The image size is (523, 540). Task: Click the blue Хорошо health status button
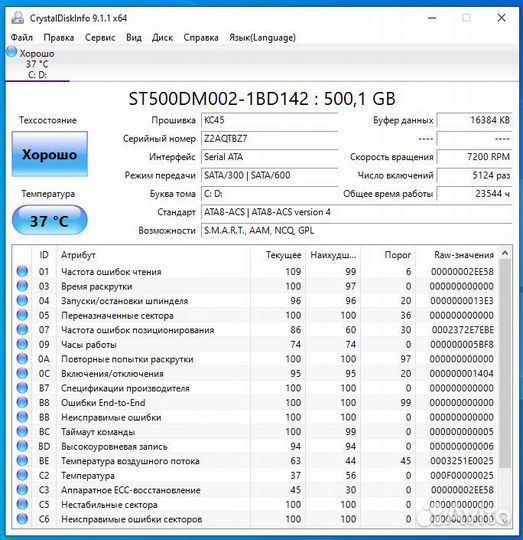point(50,154)
